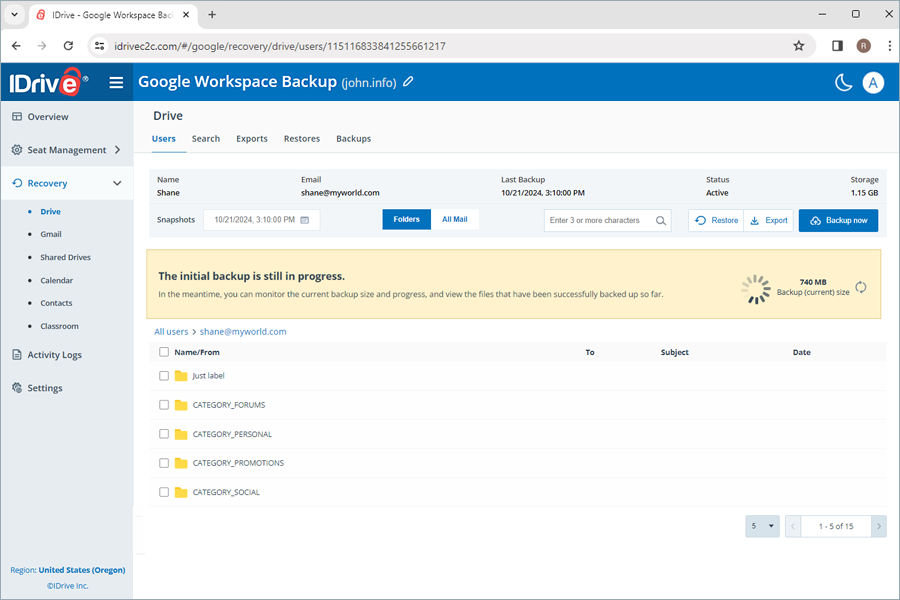Click the folder icon for Just label
This screenshot has height=600, width=900.
(181, 376)
